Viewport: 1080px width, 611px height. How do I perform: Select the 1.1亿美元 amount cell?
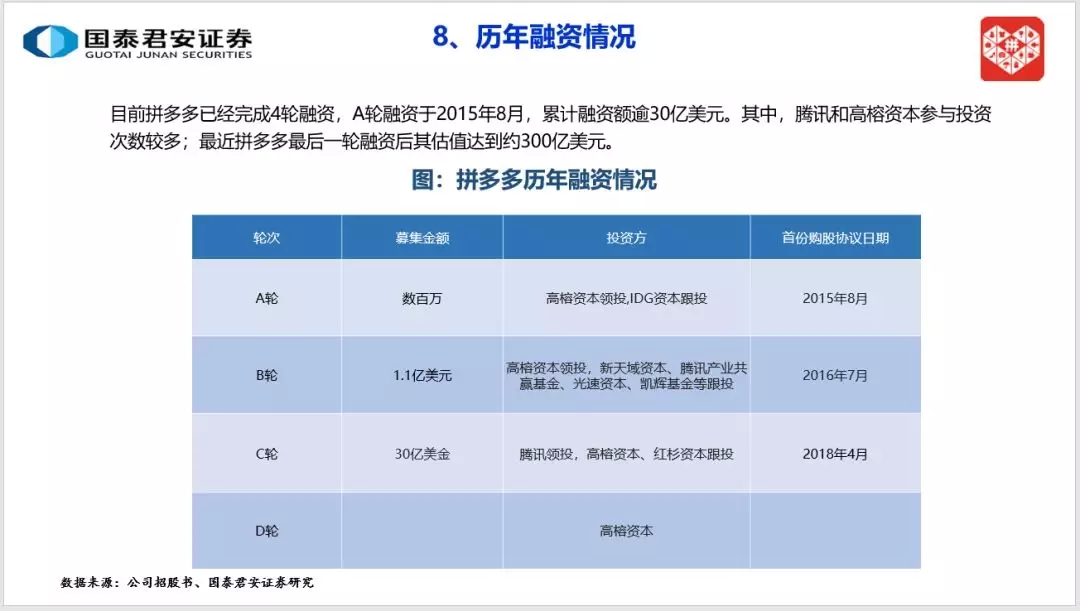point(422,375)
